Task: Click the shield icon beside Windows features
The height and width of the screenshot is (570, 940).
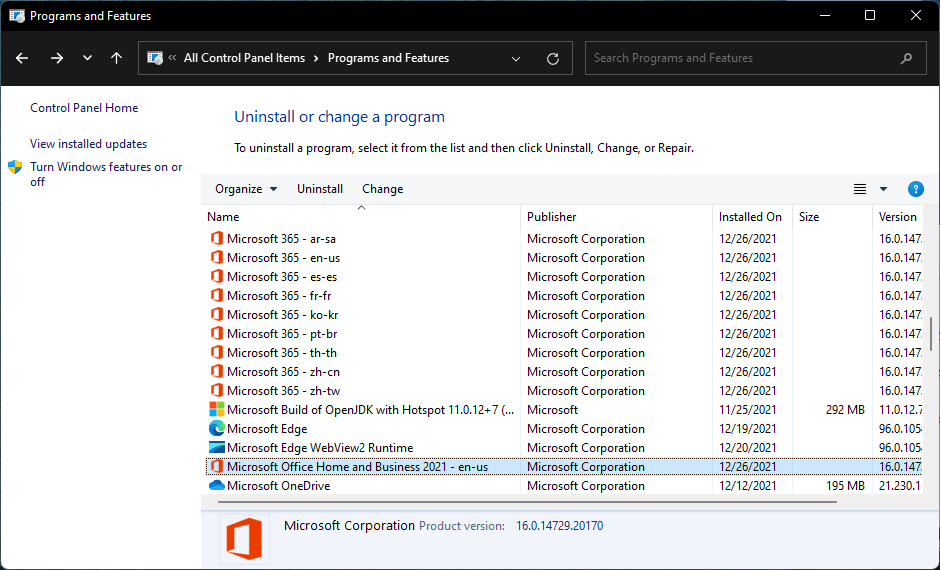Action: click(15, 167)
